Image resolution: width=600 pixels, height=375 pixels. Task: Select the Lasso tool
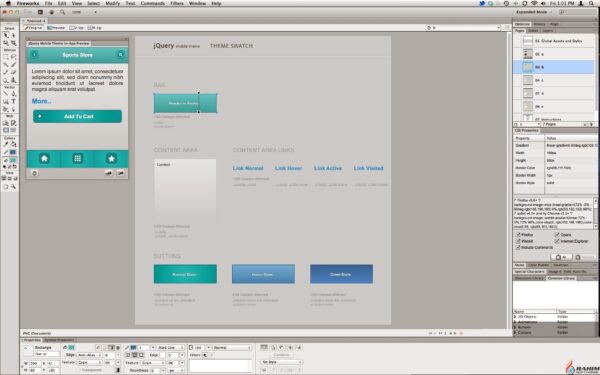coord(13,57)
